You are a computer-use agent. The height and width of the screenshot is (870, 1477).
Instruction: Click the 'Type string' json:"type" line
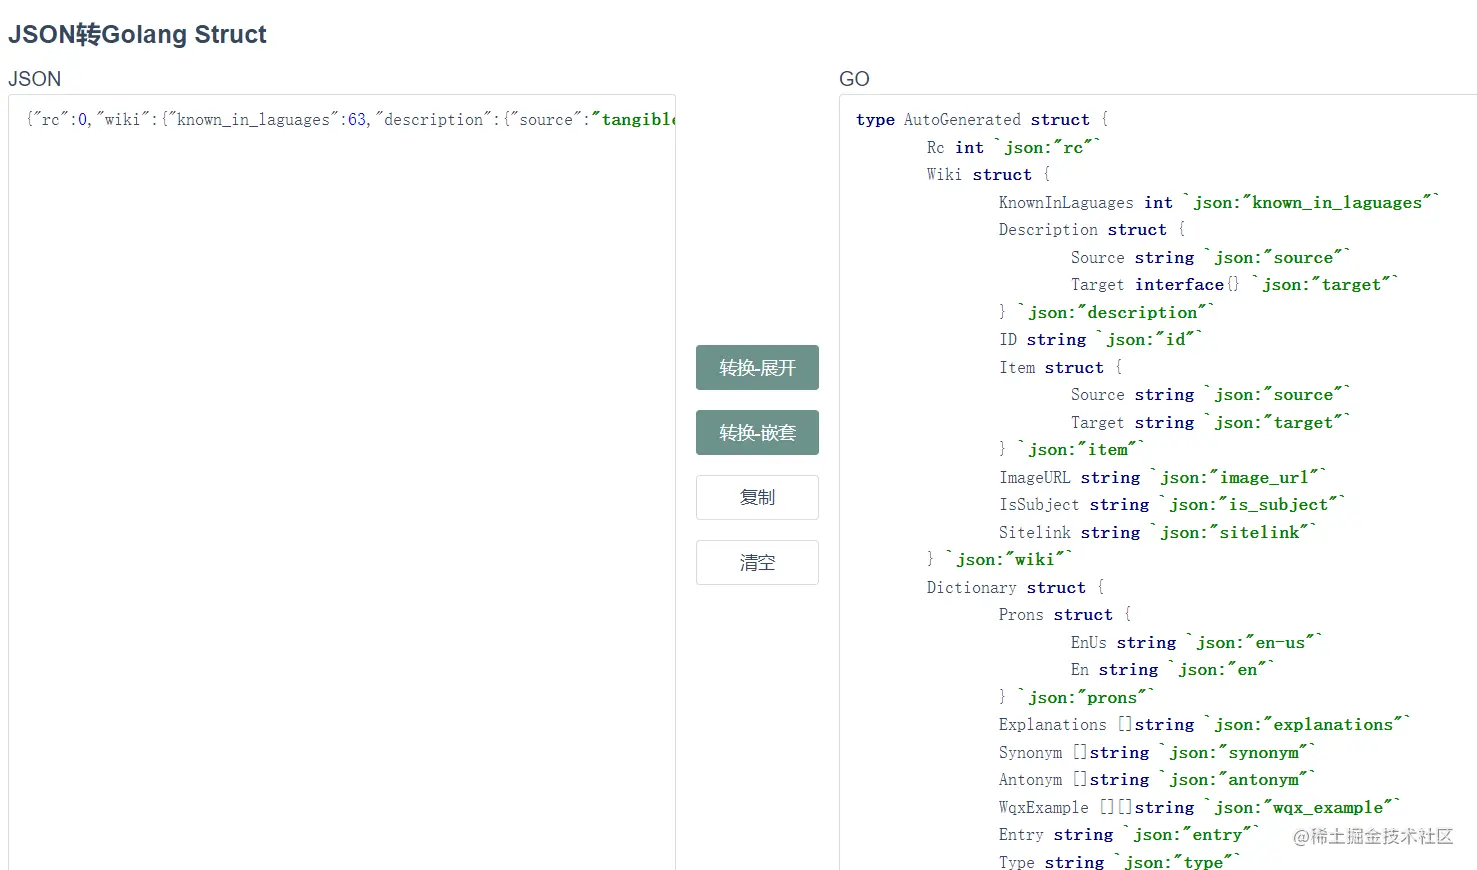[x=1119, y=861]
